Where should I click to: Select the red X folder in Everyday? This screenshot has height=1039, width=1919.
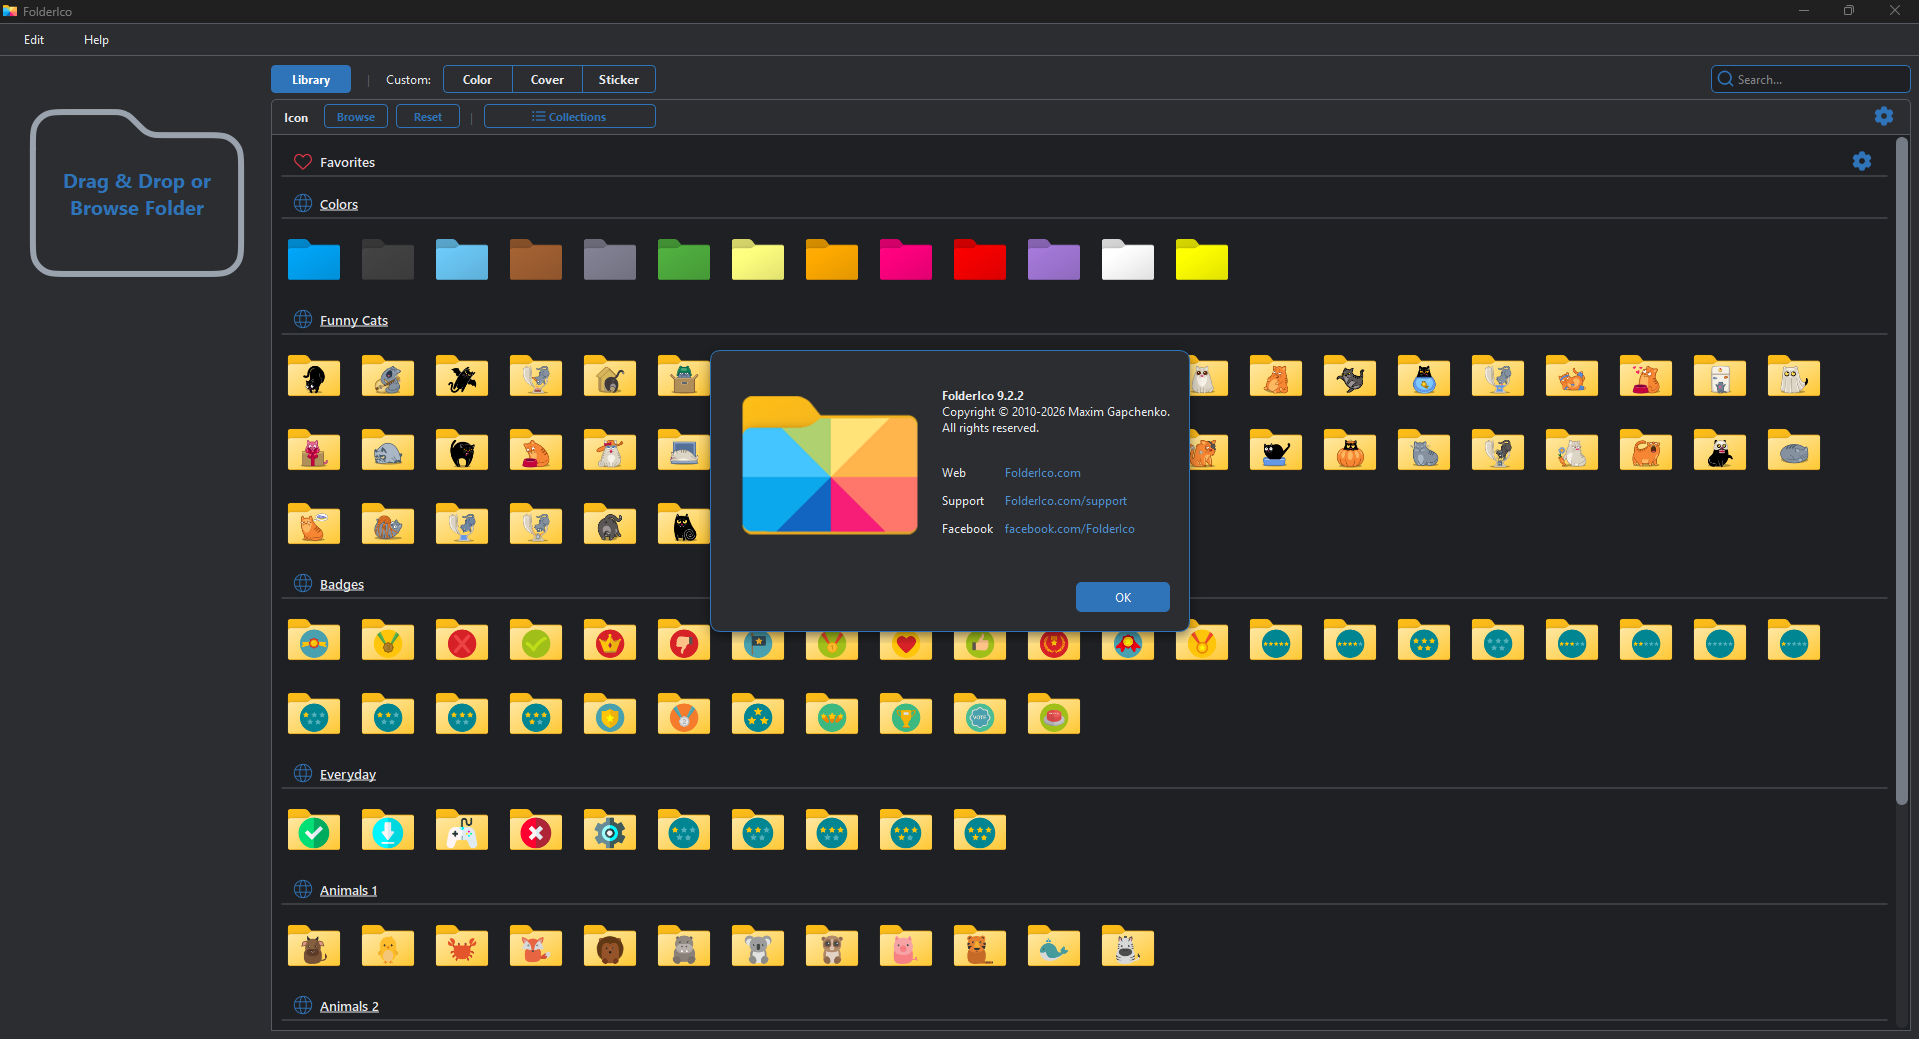click(536, 830)
